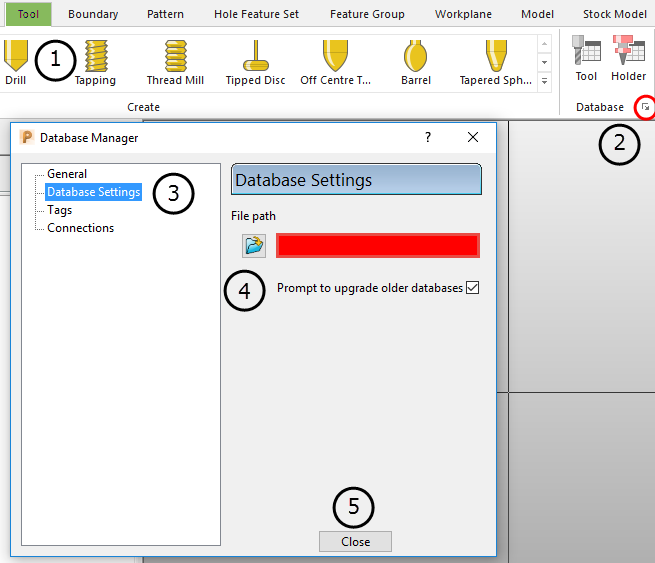Create an Off Centre Tipped tool
The height and width of the screenshot is (563, 655).
coord(335,62)
